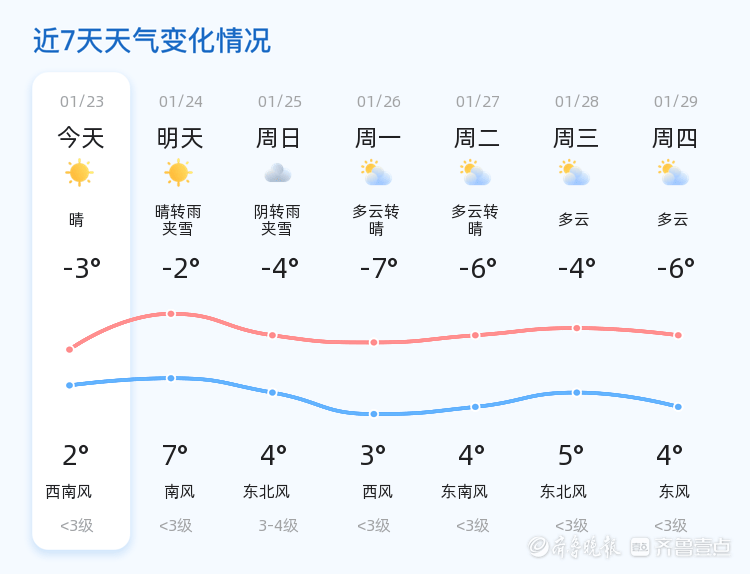
Task: Click the sun icon under 明天
Action: 178,173
